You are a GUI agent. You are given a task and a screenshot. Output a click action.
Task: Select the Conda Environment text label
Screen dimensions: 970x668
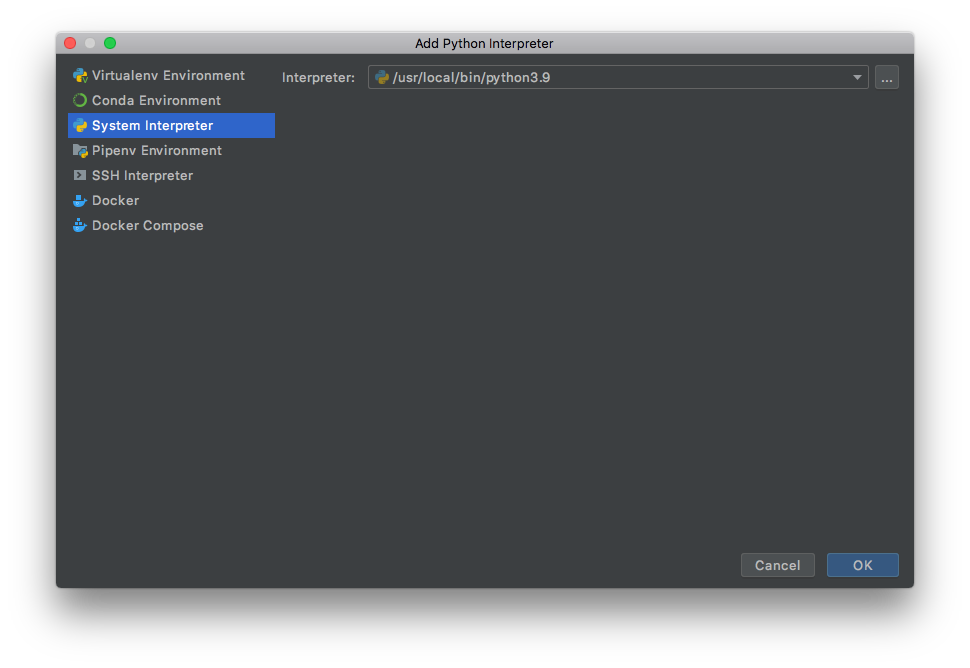point(156,101)
